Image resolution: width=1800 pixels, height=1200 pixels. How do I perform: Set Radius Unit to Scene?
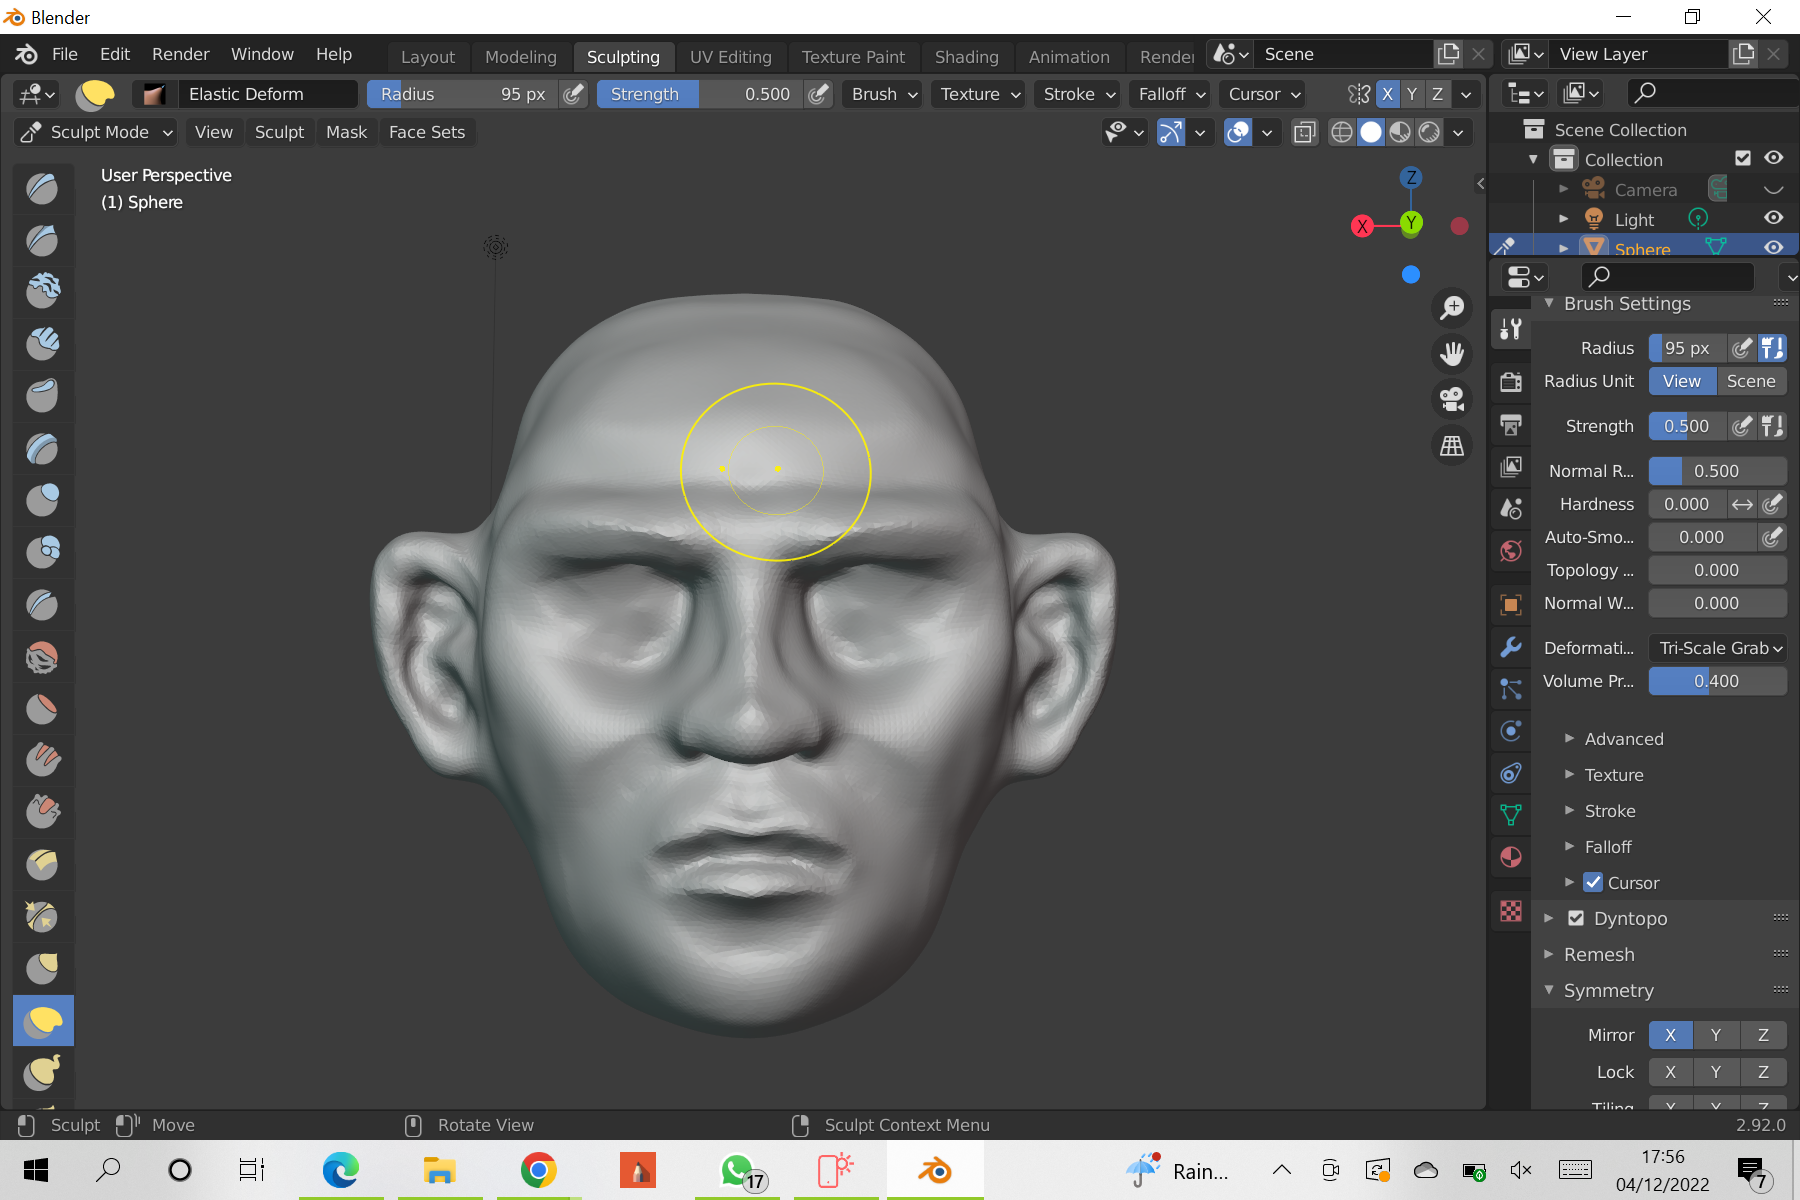[x=1751, y=381]
